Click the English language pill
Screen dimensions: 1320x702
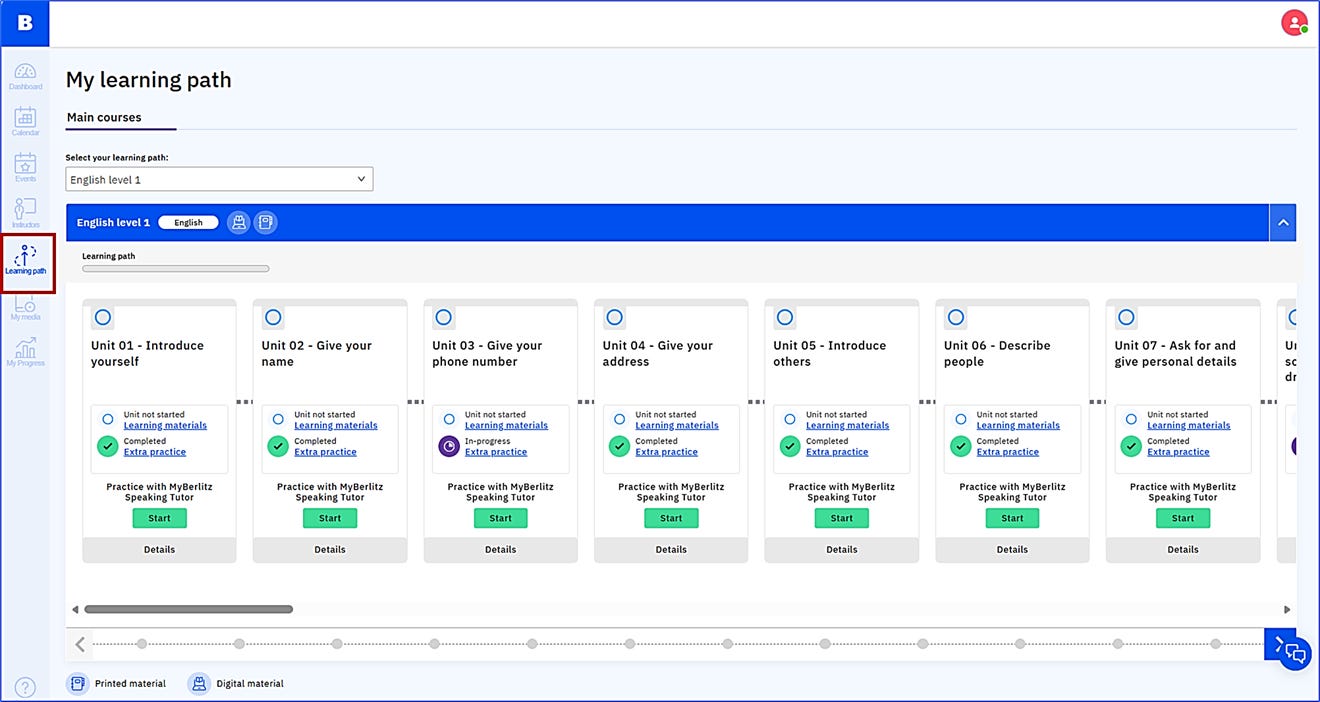click(188, 223)
